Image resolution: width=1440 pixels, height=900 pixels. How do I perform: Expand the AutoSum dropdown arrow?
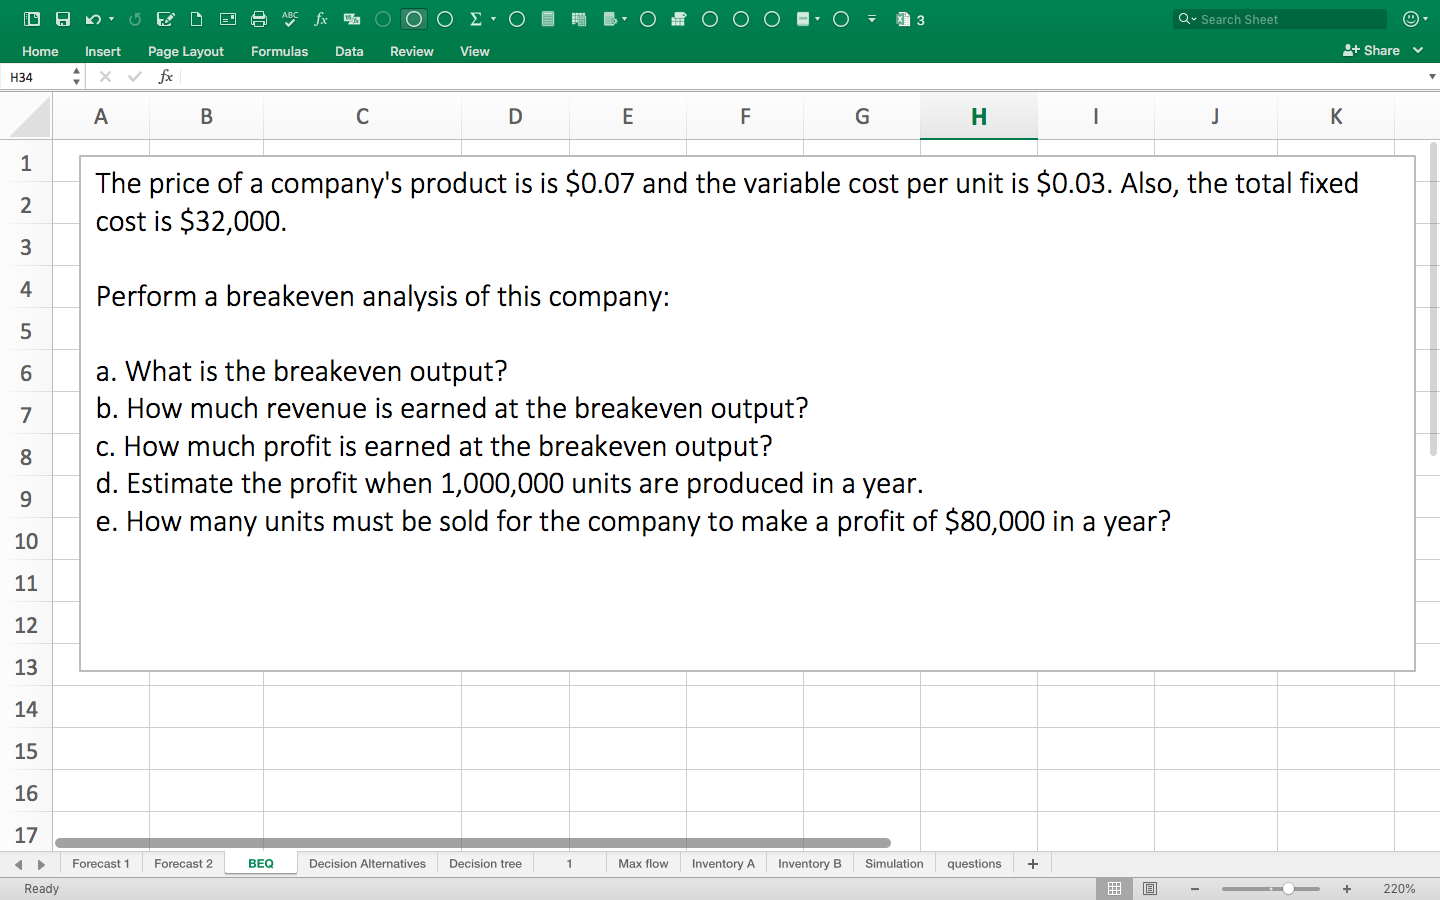[493, 19]
